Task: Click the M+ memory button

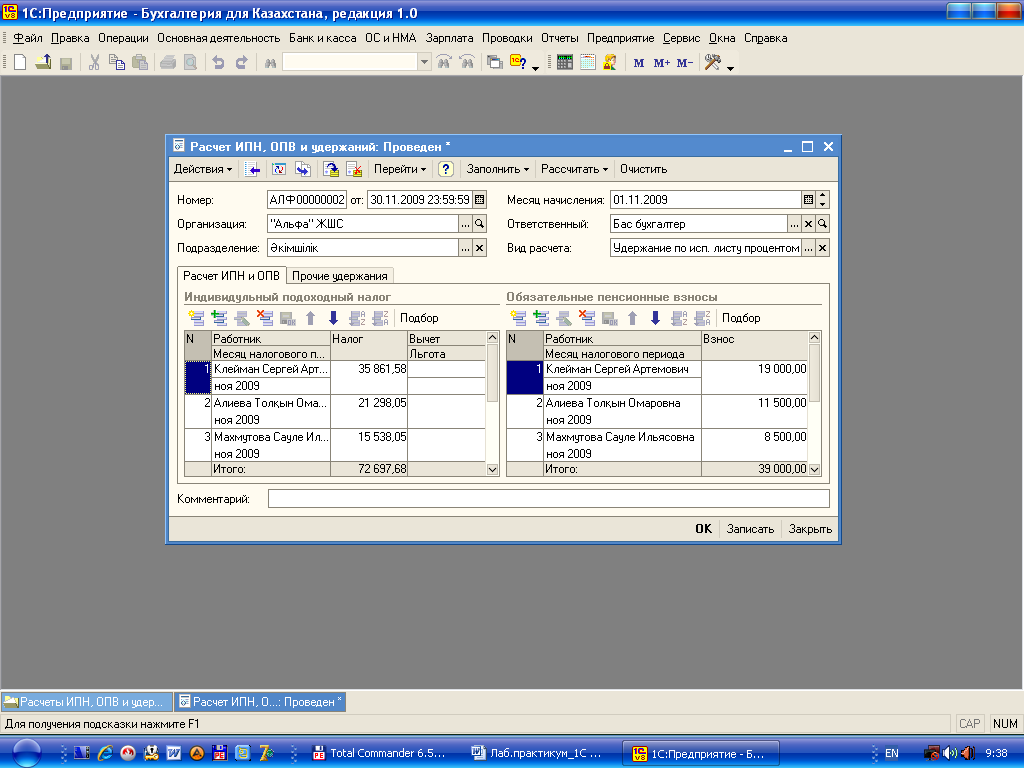Action: pos(662,63)
